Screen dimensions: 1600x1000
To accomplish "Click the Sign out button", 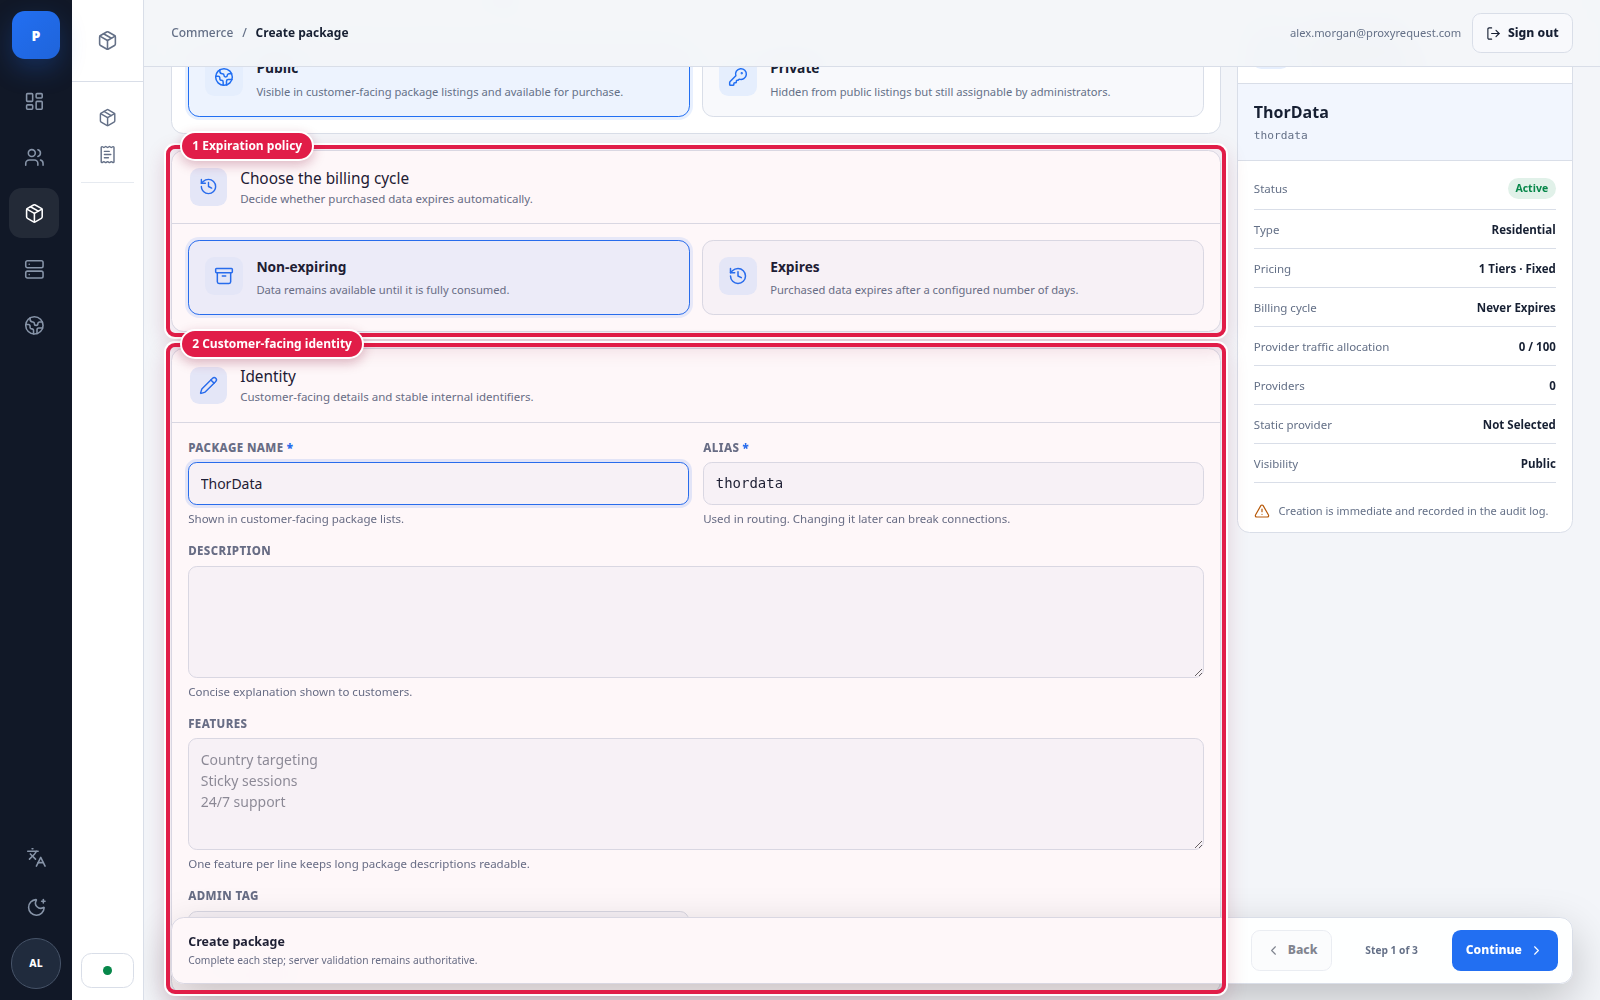I will (1522, 33).
